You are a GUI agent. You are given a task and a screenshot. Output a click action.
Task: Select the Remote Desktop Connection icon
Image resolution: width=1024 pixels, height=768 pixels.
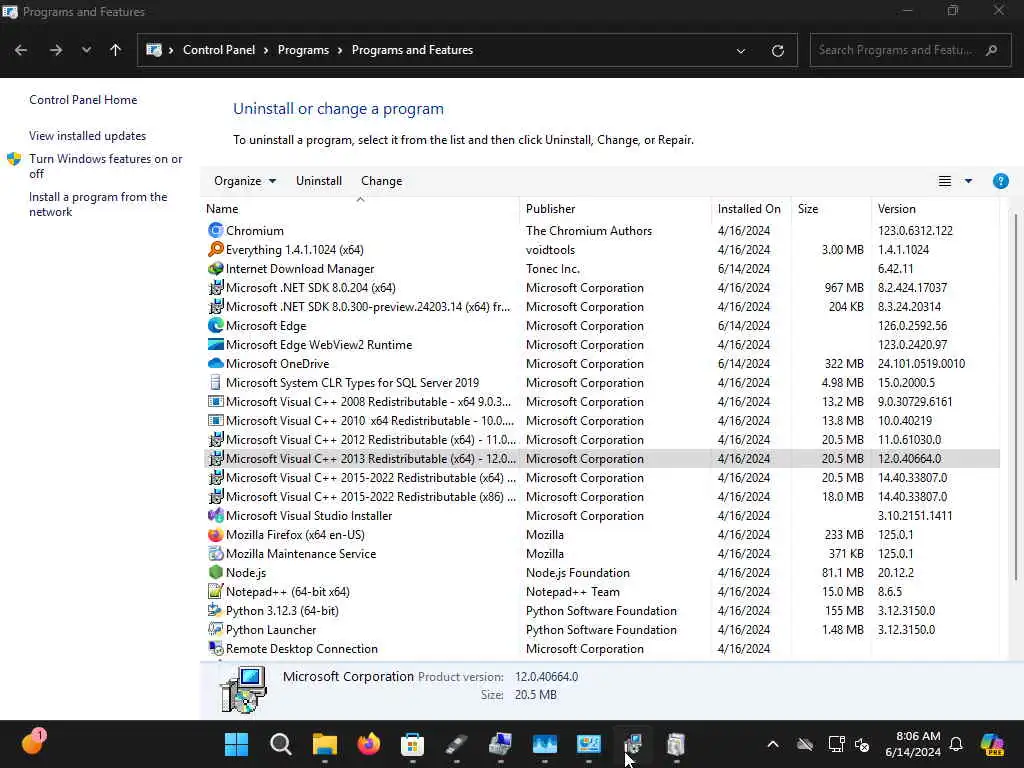pyautogui.click(x=216, y=648)
